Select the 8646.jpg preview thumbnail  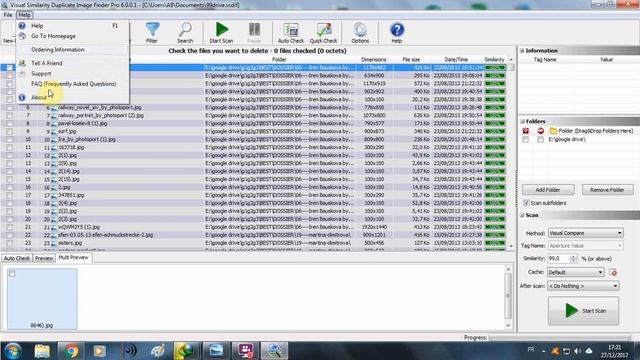[42, 299]
